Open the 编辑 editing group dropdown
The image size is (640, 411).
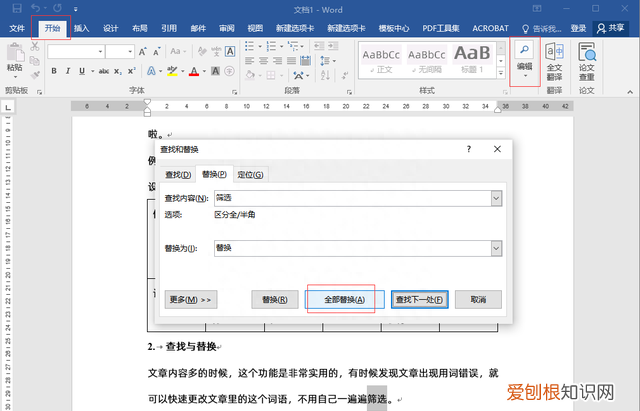pos(524,62)
